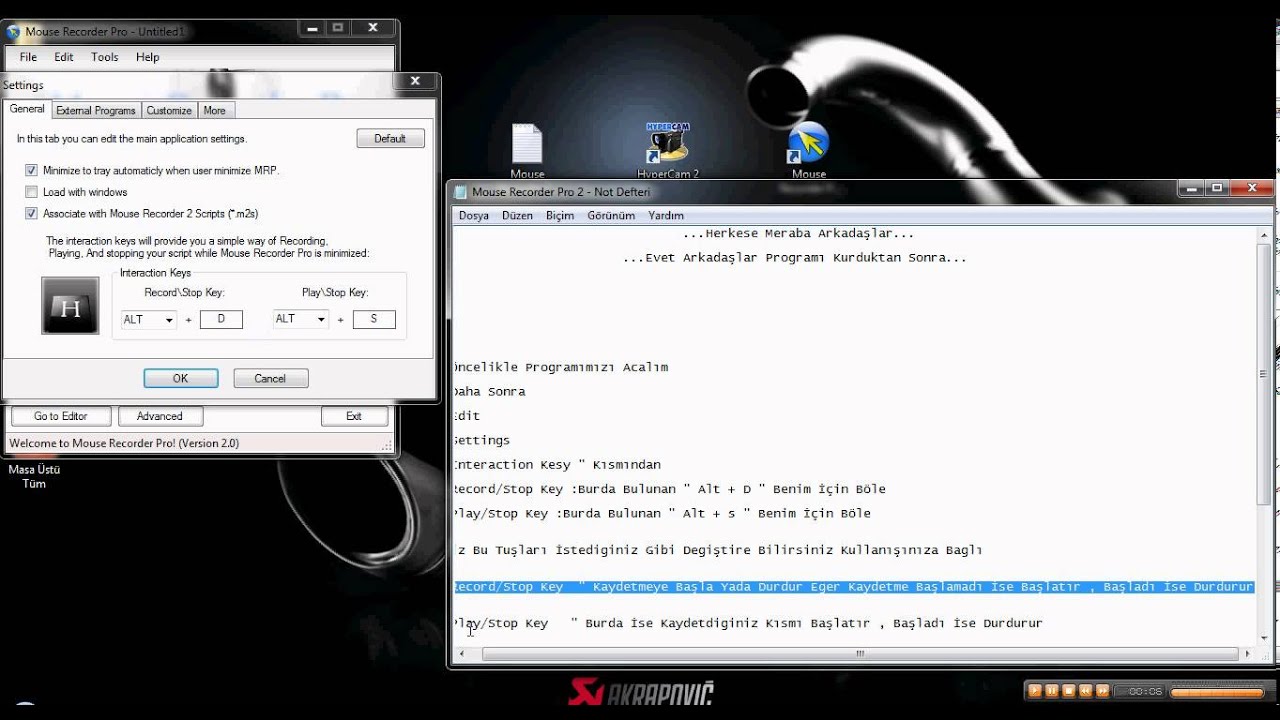Click the Advanced button
1280x720 pixels.
(x=160, y=416)
